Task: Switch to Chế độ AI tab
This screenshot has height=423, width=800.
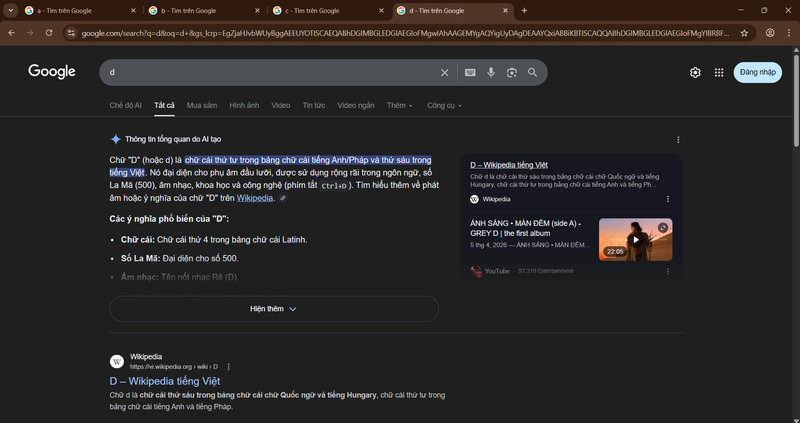Action: coord(126,105)
